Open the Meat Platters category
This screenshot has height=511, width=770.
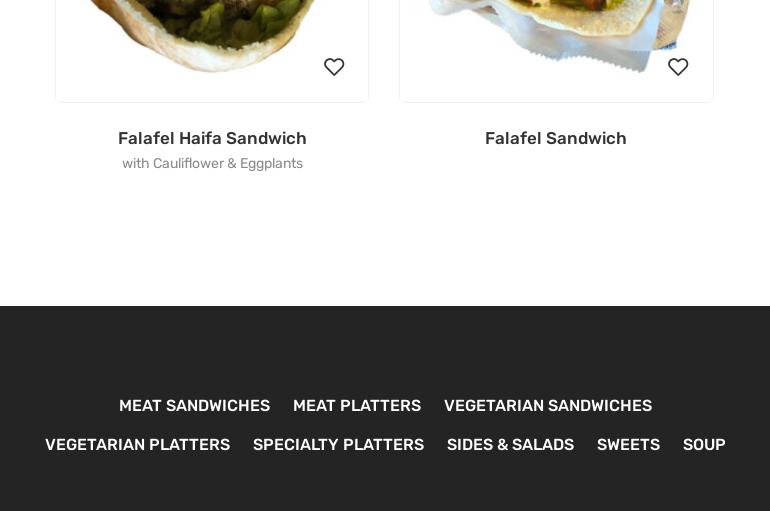tap(357, 405)
